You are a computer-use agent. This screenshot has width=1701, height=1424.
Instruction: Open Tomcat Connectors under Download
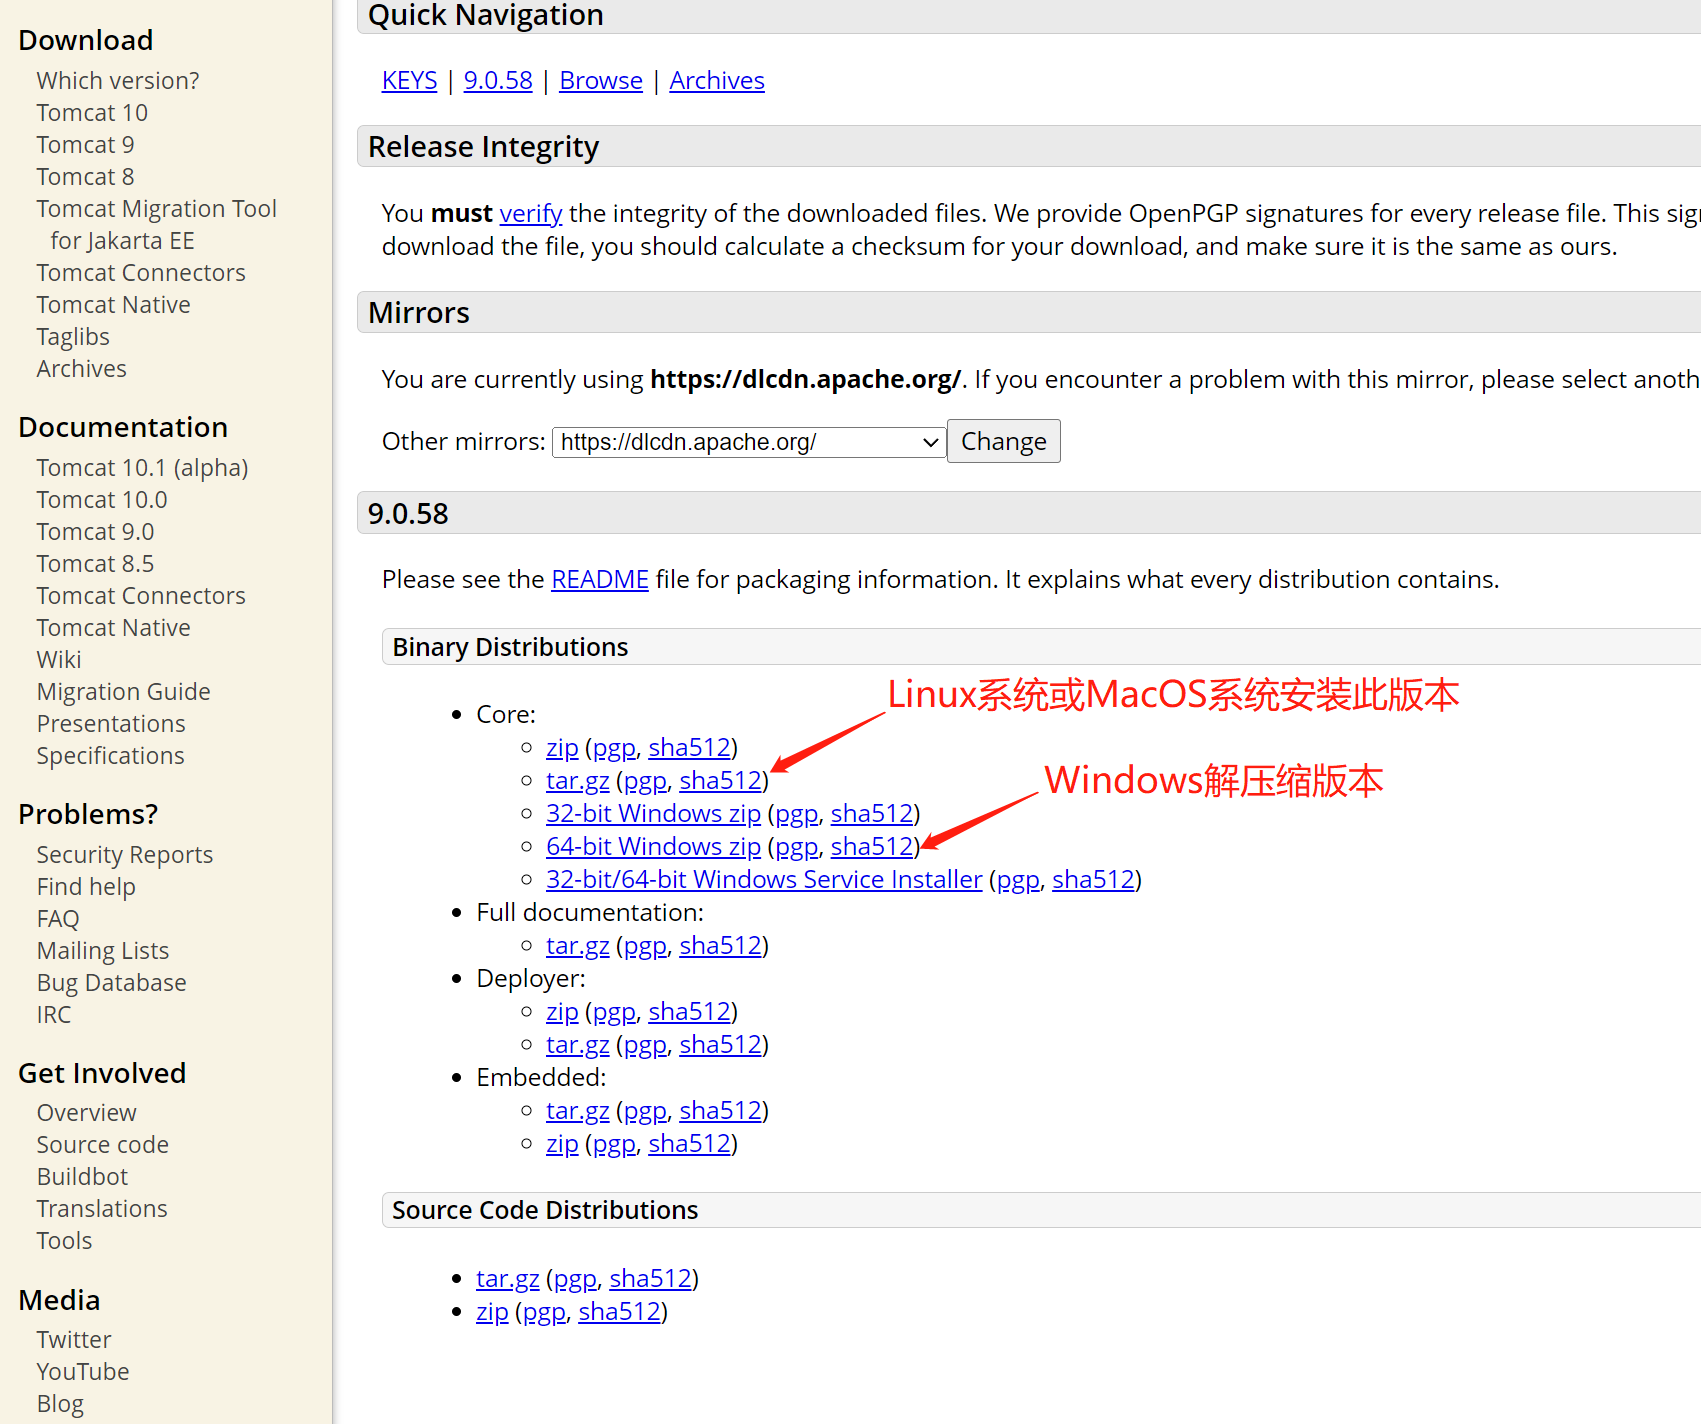click(141, 273)
